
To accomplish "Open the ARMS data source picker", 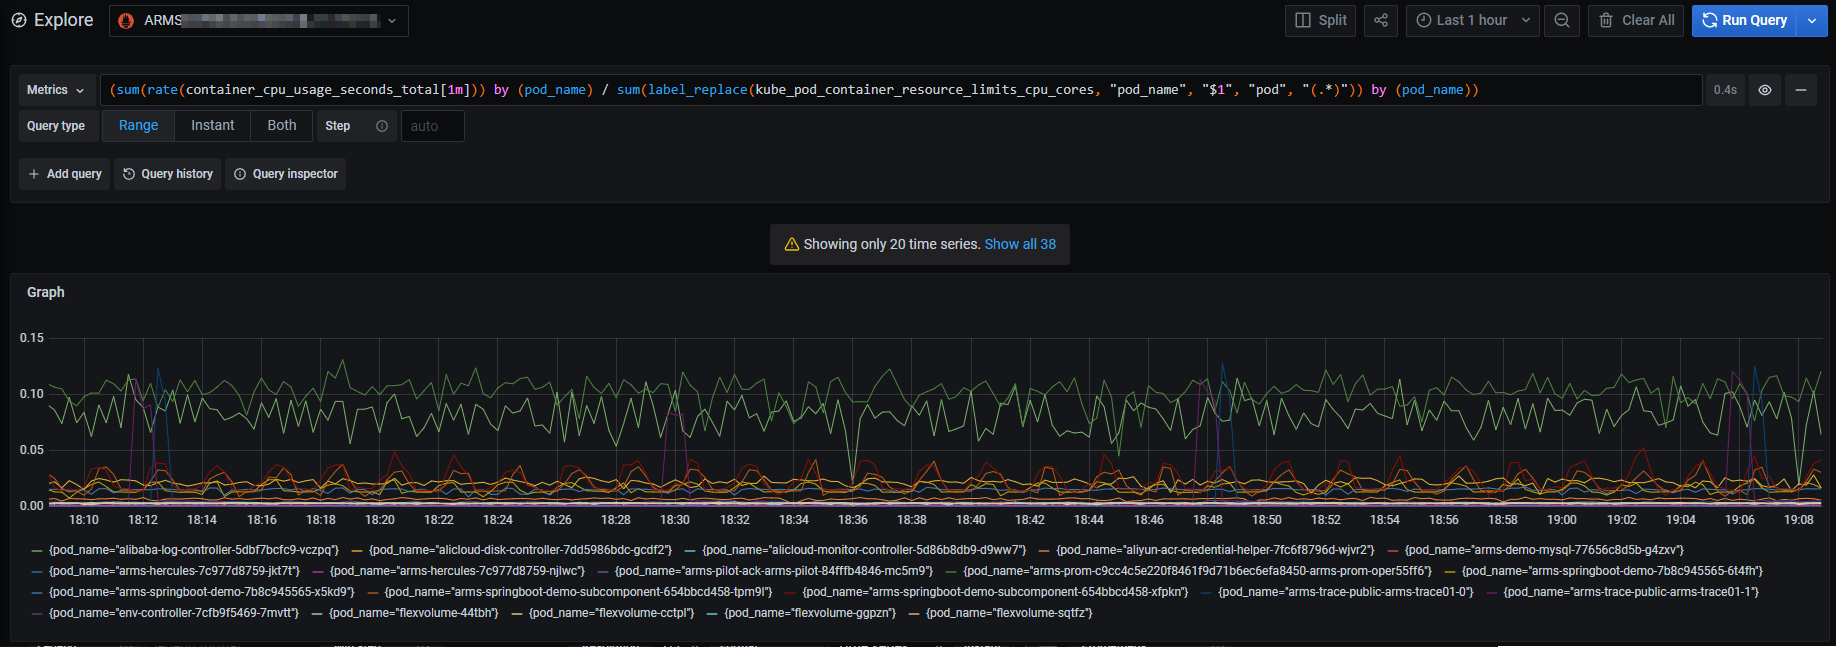I will tap(259, 20).
